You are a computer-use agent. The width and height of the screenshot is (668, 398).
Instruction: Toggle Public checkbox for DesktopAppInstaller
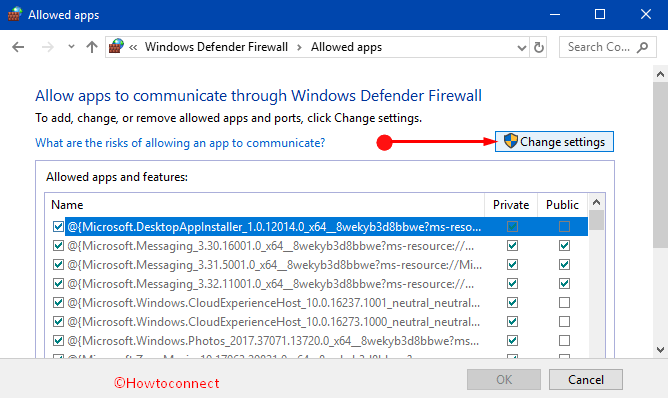[564, 227]
